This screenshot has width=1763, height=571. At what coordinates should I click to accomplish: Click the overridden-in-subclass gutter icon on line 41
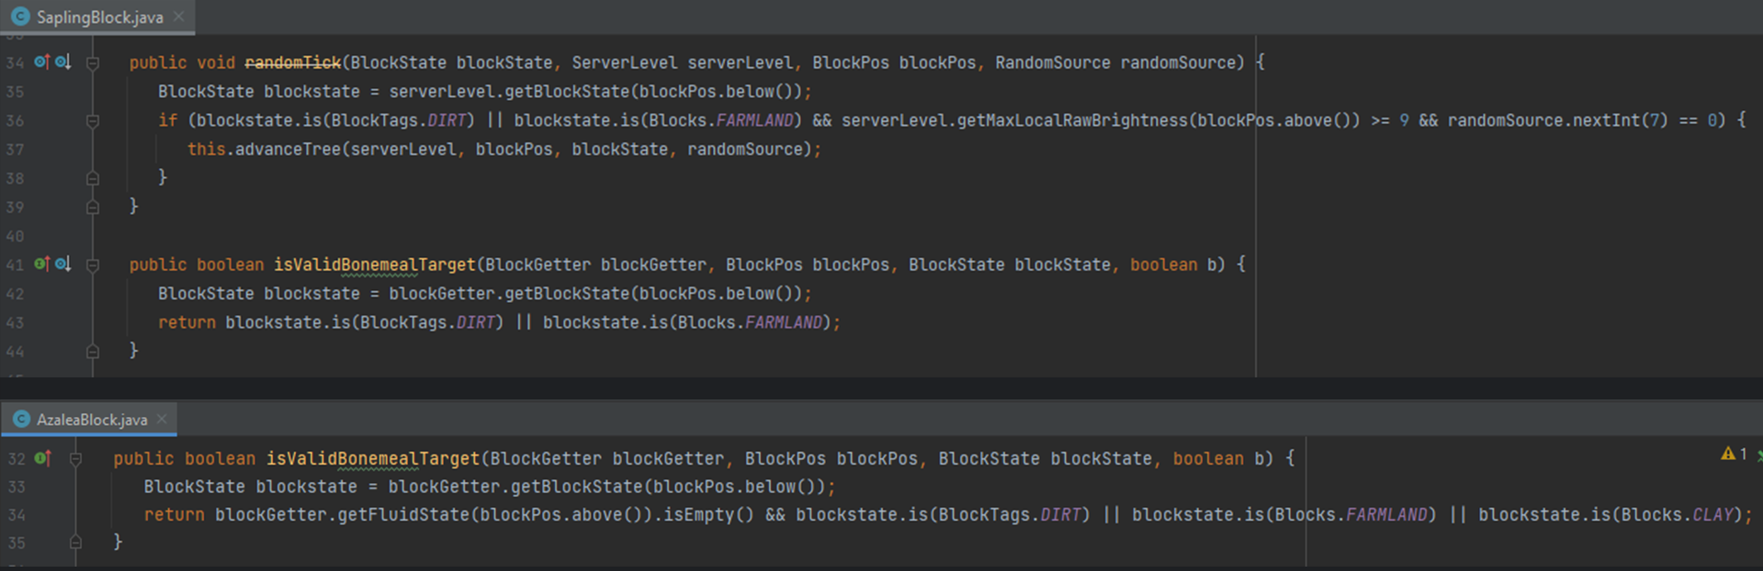coord(63,264)
